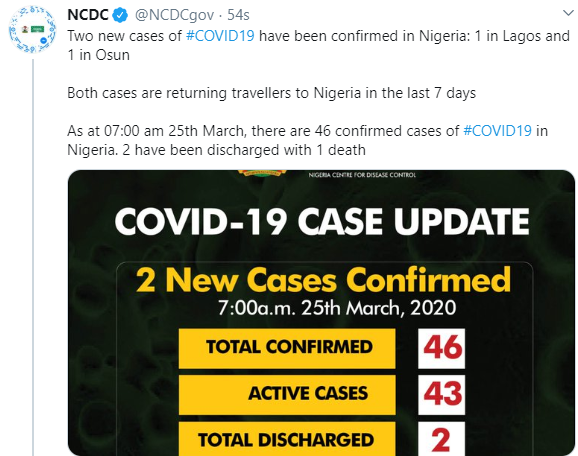Visit the @NCDCgov handle

(x=174, y=15)
